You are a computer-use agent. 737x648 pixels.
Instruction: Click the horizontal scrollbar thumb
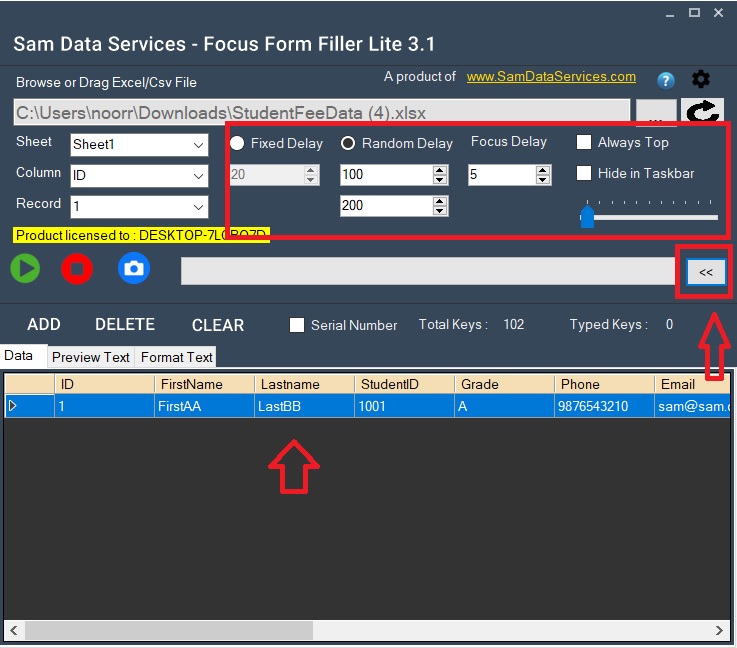tap(169, 630)
